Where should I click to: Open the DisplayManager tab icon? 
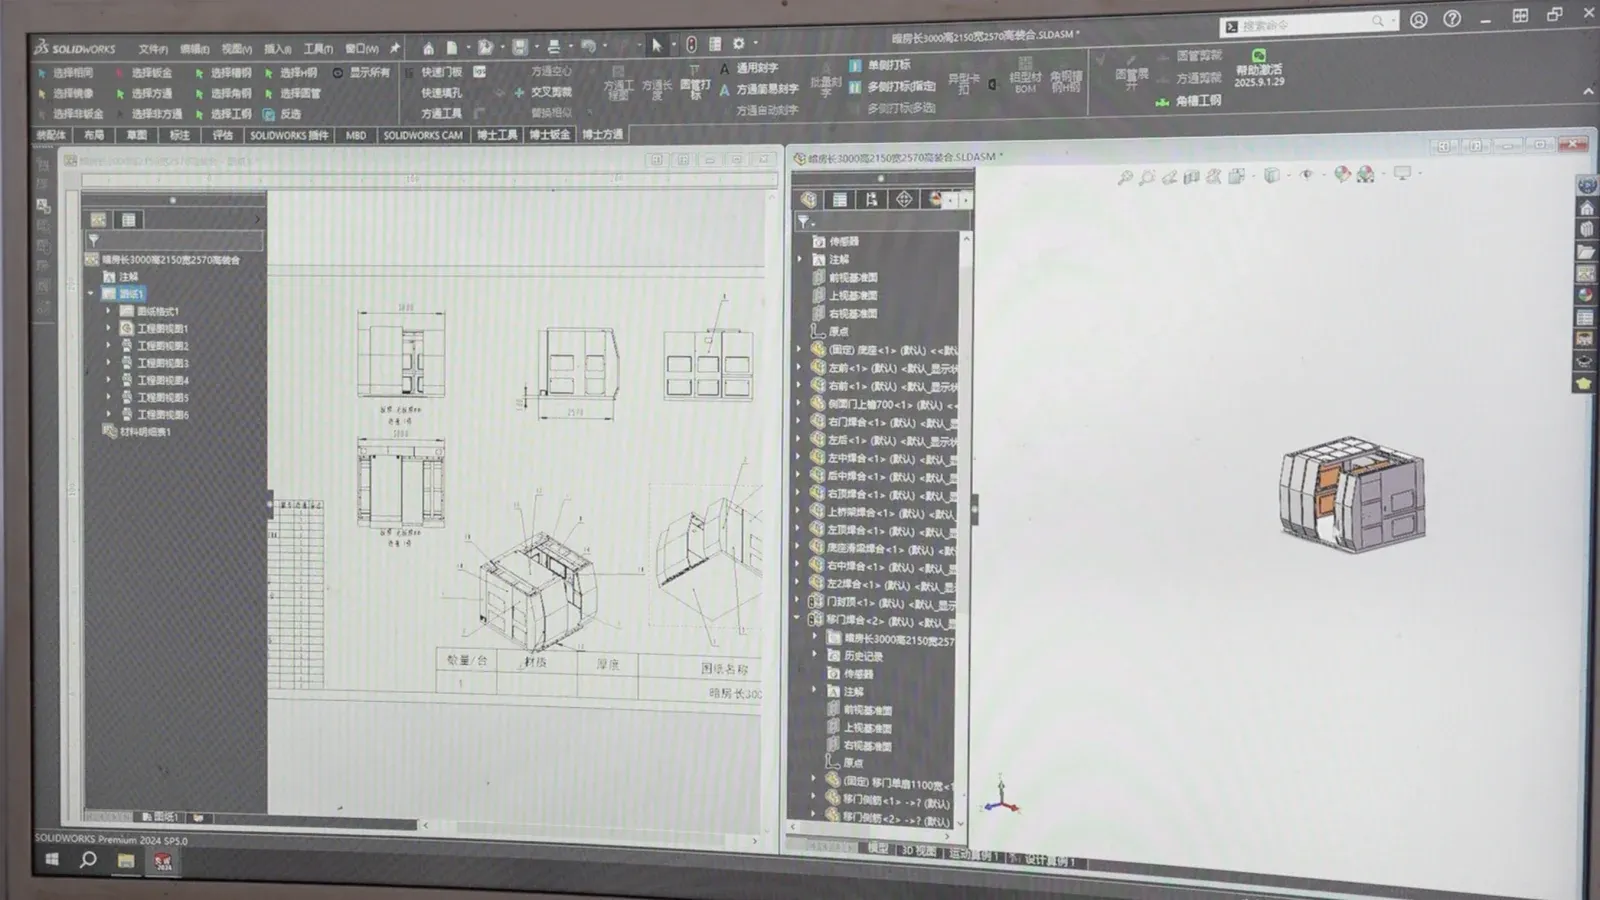tap(936, 199)
